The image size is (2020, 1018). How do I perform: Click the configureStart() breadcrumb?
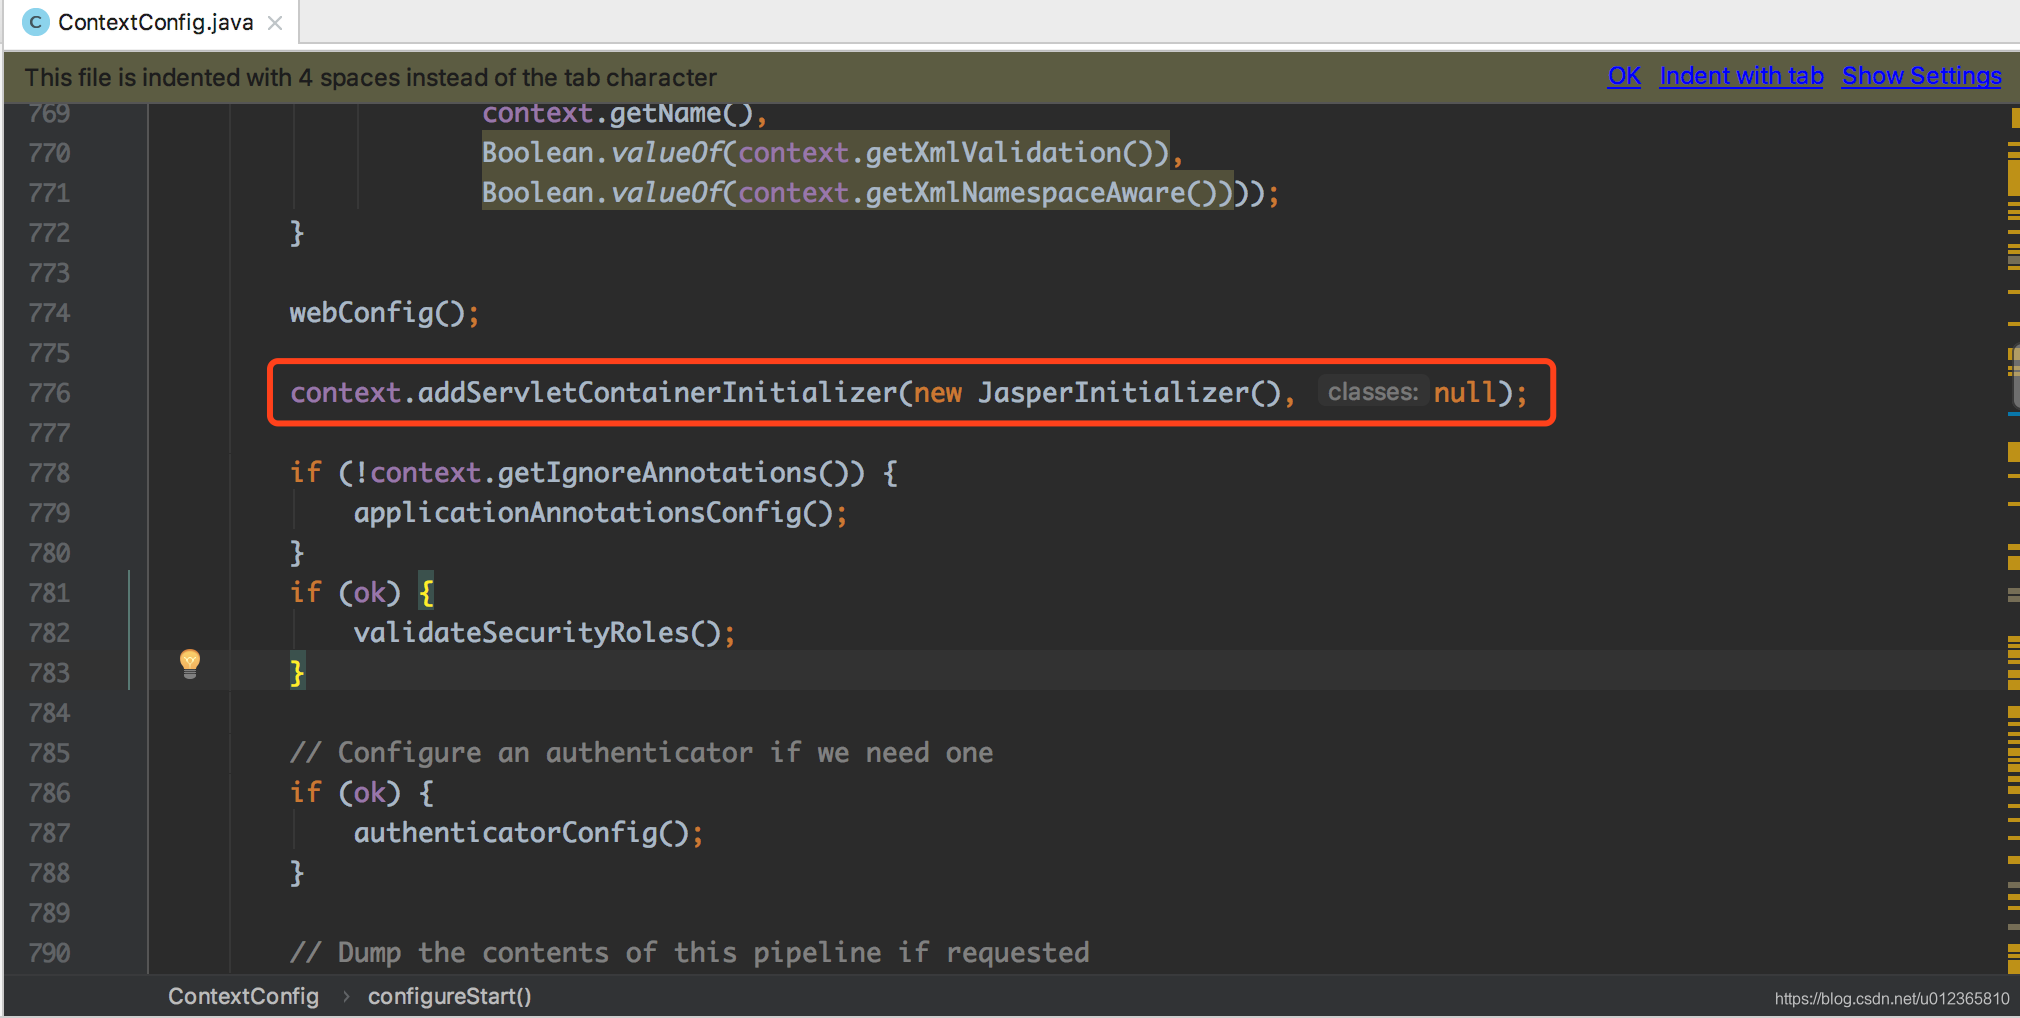click(x=449, y=996)
